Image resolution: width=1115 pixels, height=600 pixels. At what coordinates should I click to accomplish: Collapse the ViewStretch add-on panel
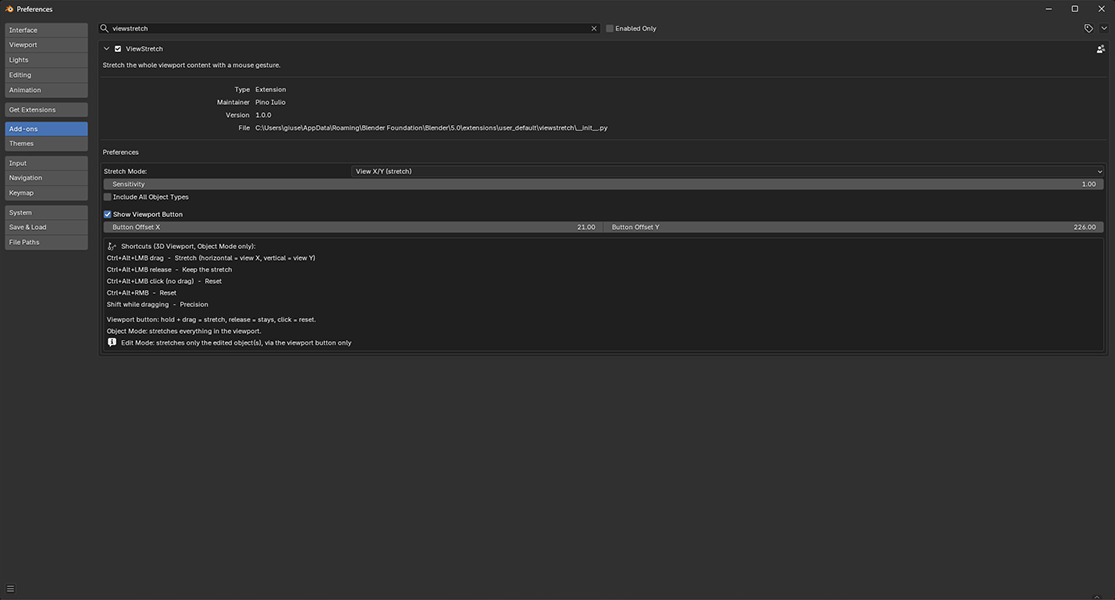(x=107, y=49)
